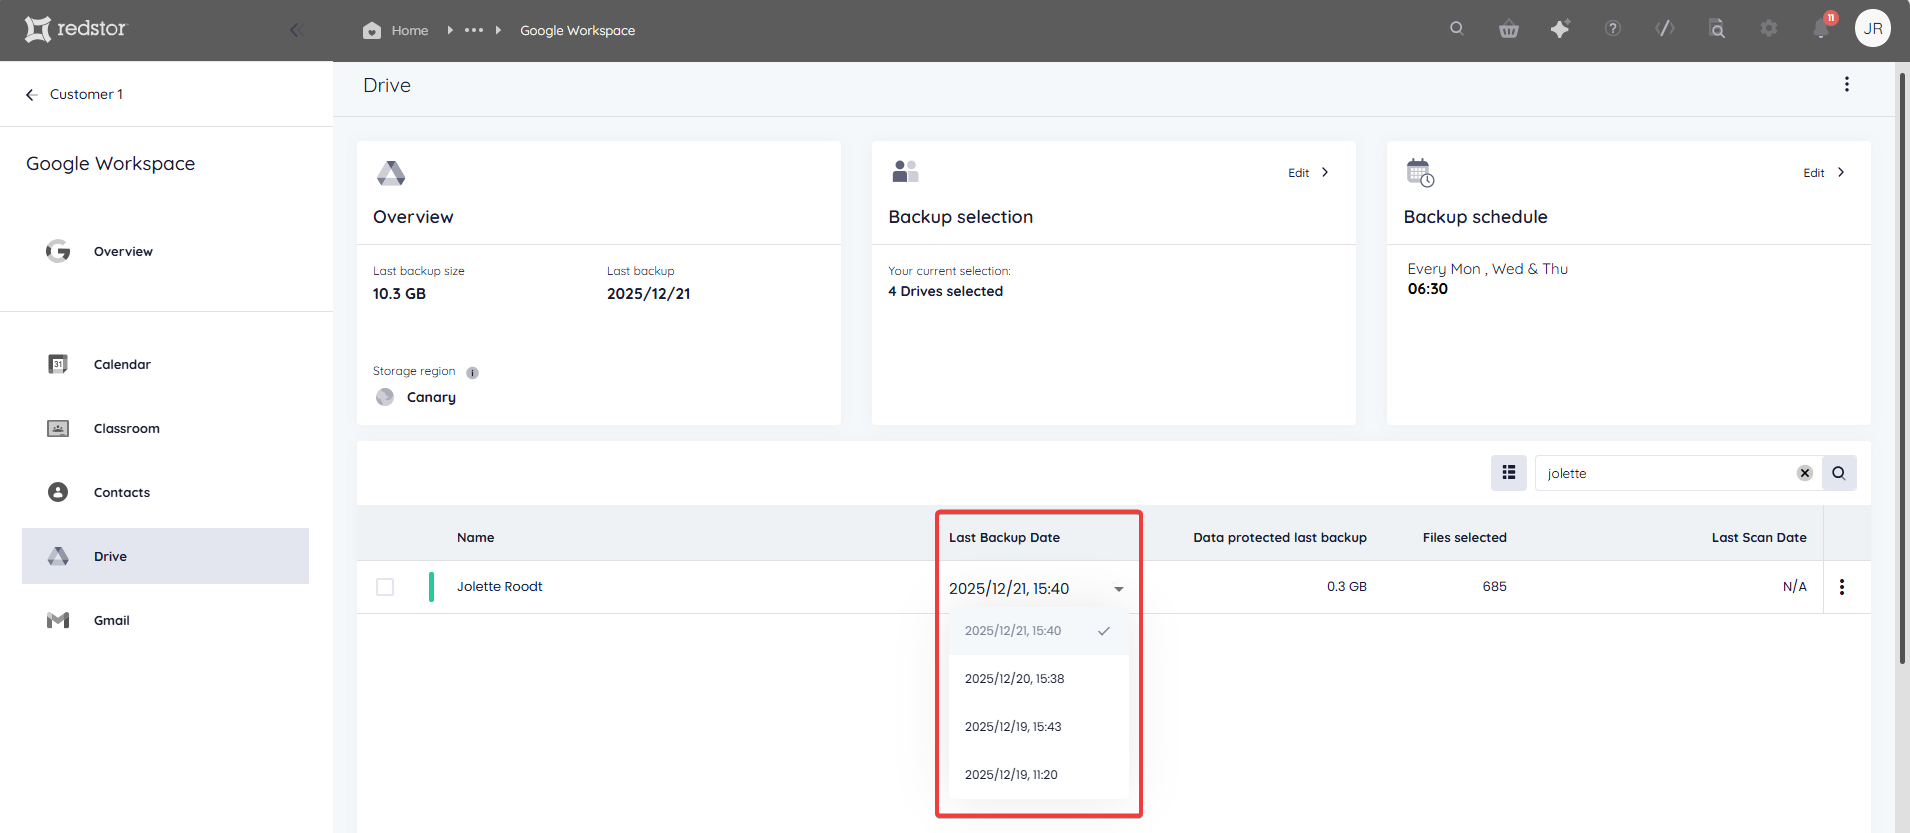This screenshot has width=1910, height=833.
Task: Select backup 2025/12/21, 15:40
Action: 1039,631
